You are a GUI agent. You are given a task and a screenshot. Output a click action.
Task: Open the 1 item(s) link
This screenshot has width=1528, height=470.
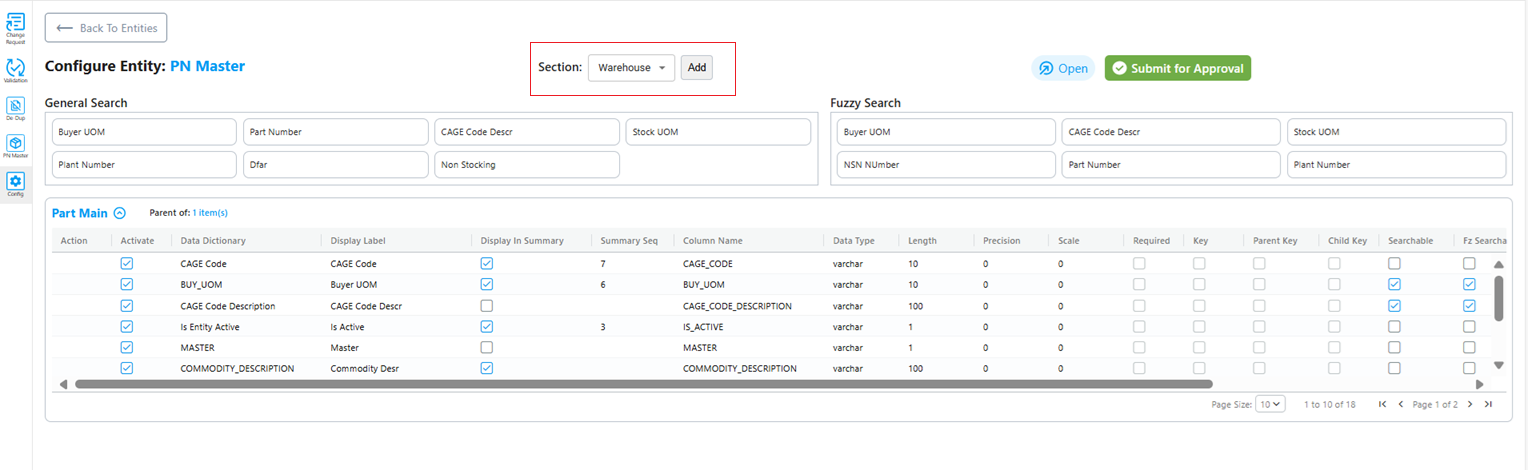(x=210, y=213)
